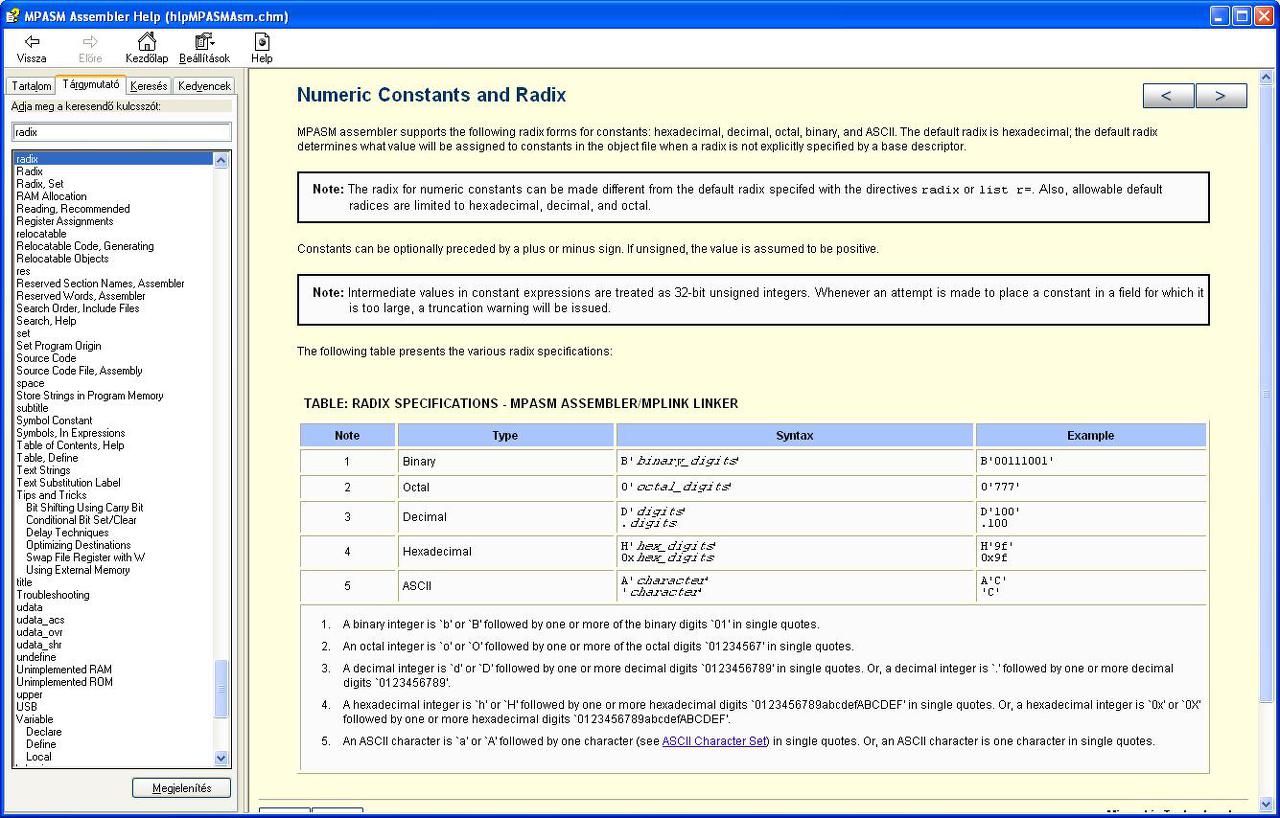
Task: Choose the "Declare" sub-entry under Variable
Action: pos(44,732)
